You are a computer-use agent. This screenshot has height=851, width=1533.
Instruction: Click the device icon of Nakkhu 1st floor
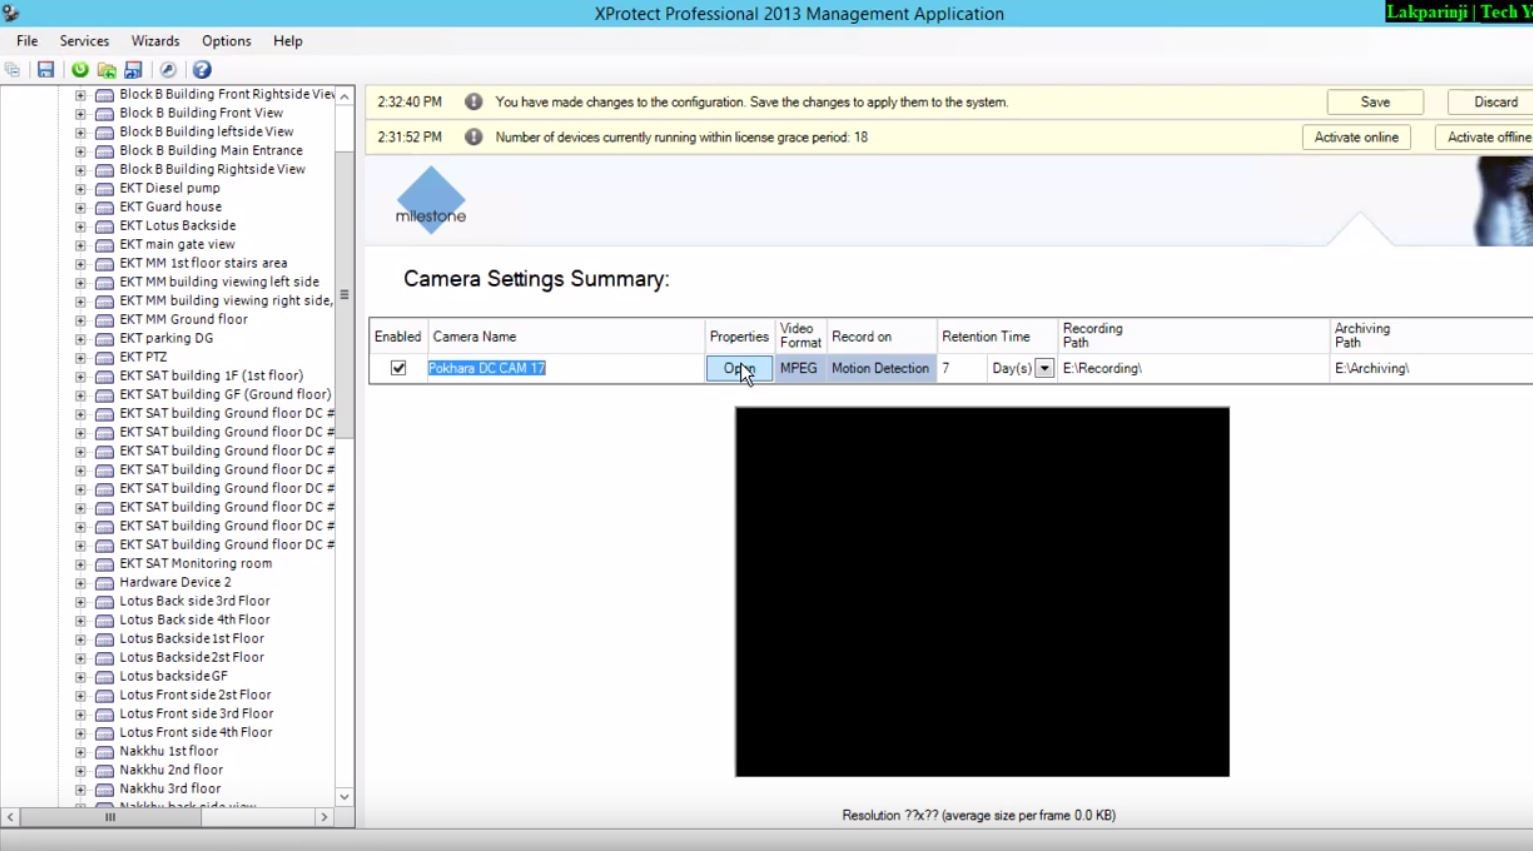104,752
